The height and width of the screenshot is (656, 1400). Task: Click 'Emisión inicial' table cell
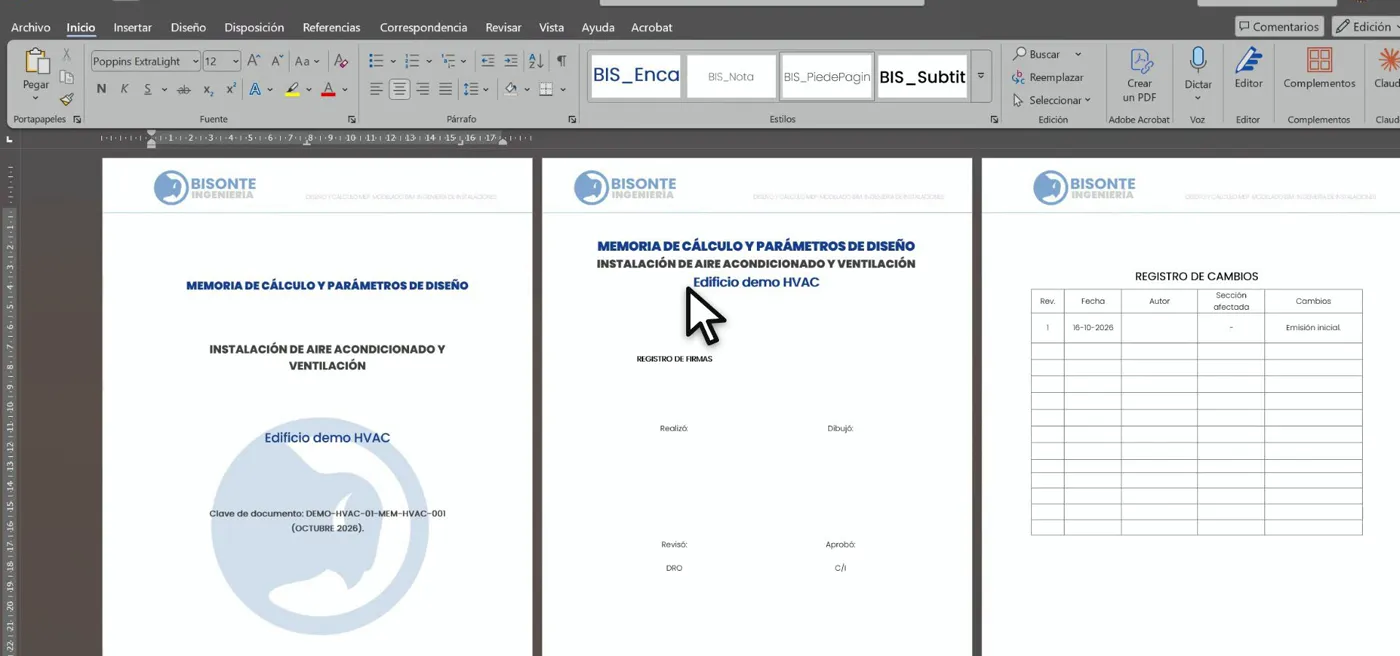pos(1313,328)
